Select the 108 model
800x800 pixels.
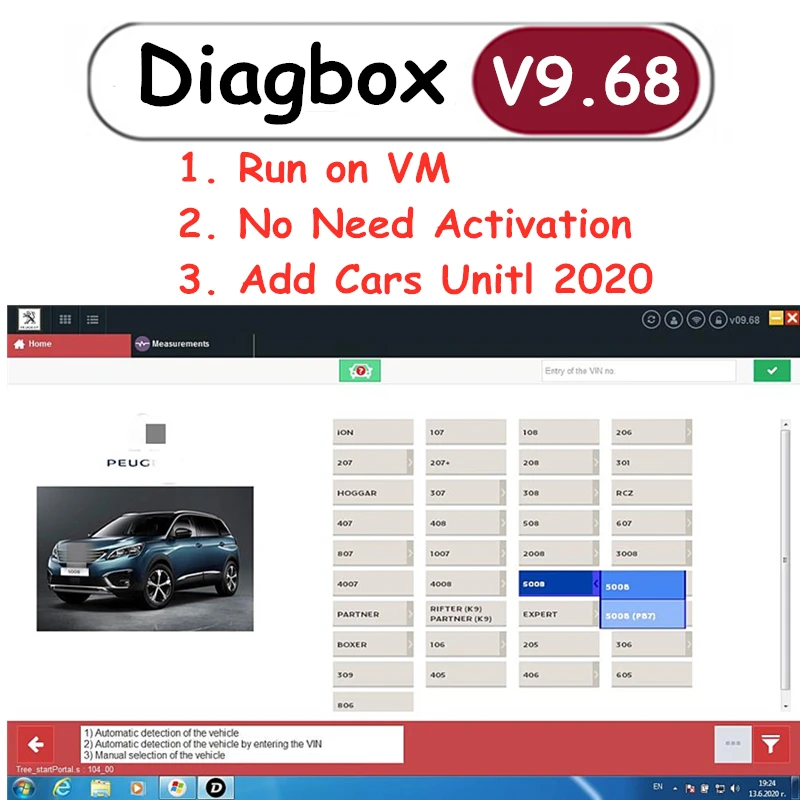[559, 432]
